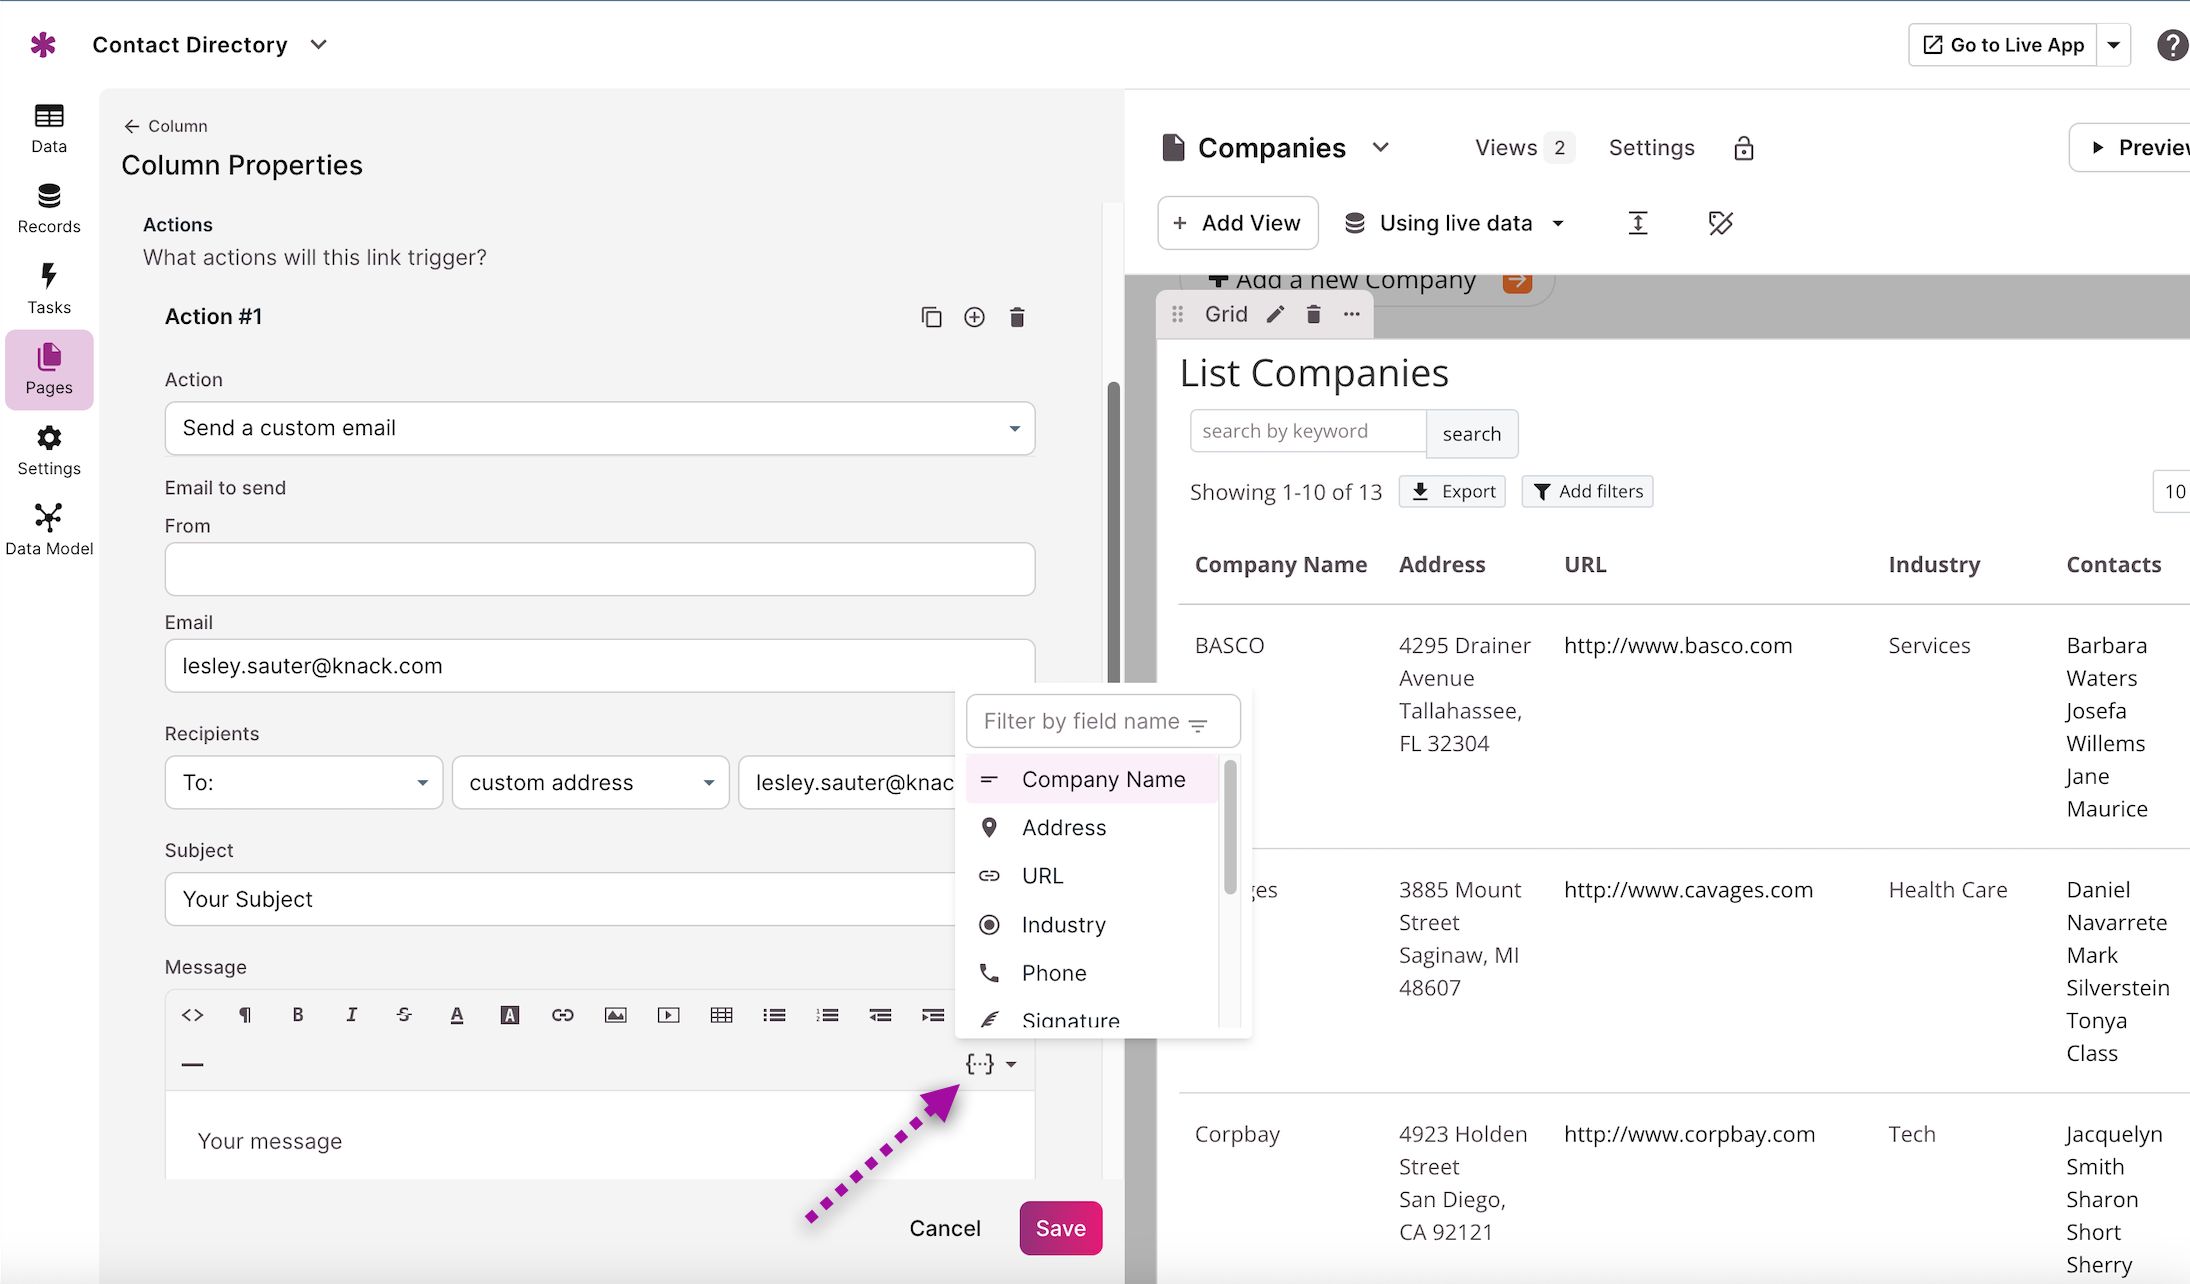Open the Tasks sidebar section
Screen dimensions: 2190x1284
(x=48, y=289)
